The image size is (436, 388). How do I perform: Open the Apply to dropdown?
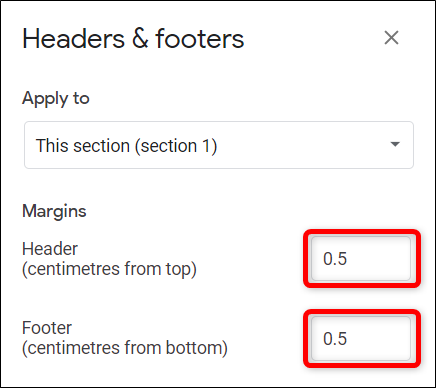(219, 145)
